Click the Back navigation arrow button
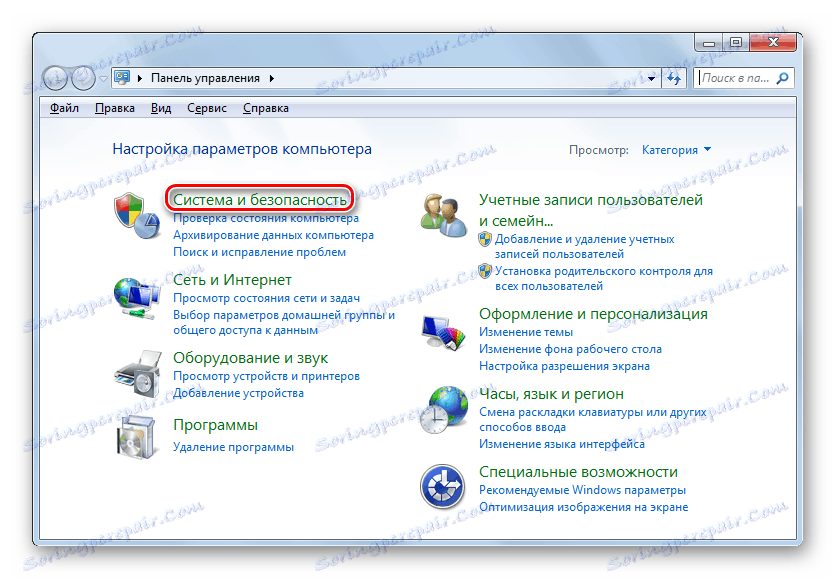836x579 pixels. pos(55,78)
